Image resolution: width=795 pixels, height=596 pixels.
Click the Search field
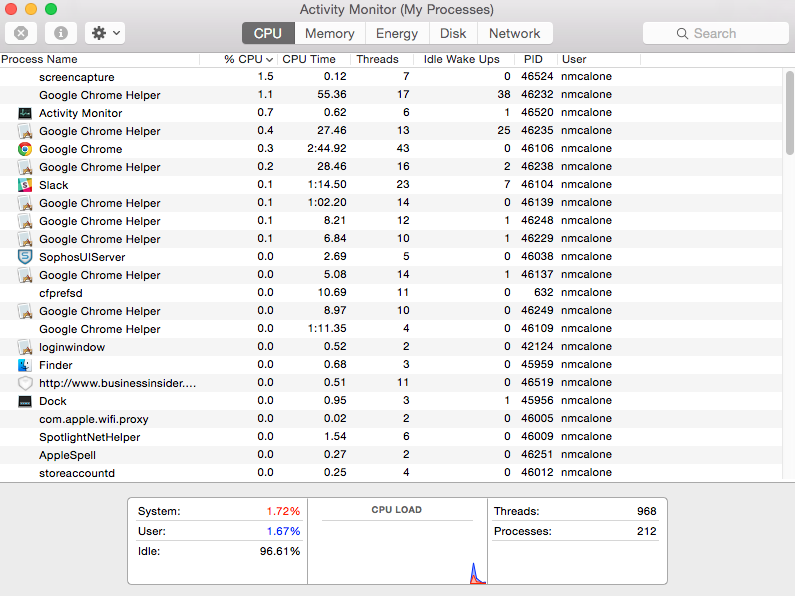714,33
